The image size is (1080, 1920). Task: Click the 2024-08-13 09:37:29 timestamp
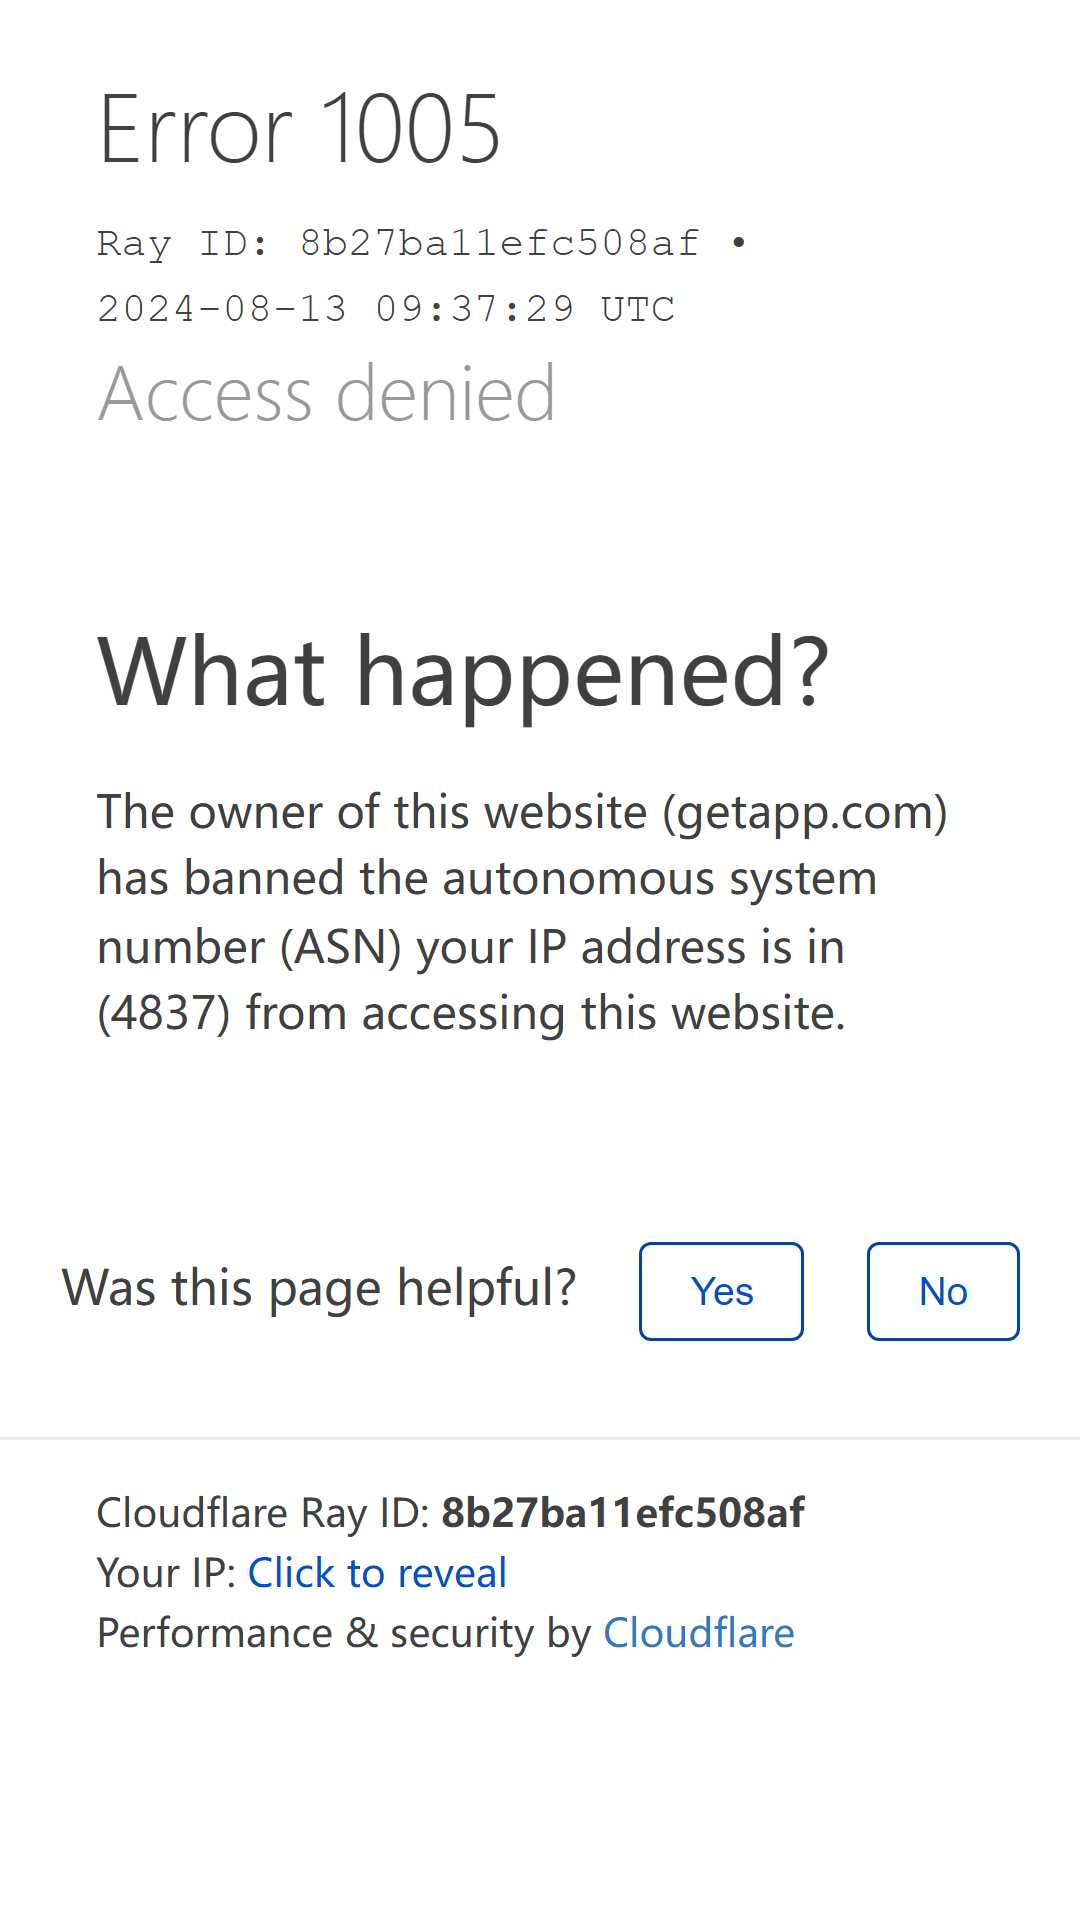336,309
